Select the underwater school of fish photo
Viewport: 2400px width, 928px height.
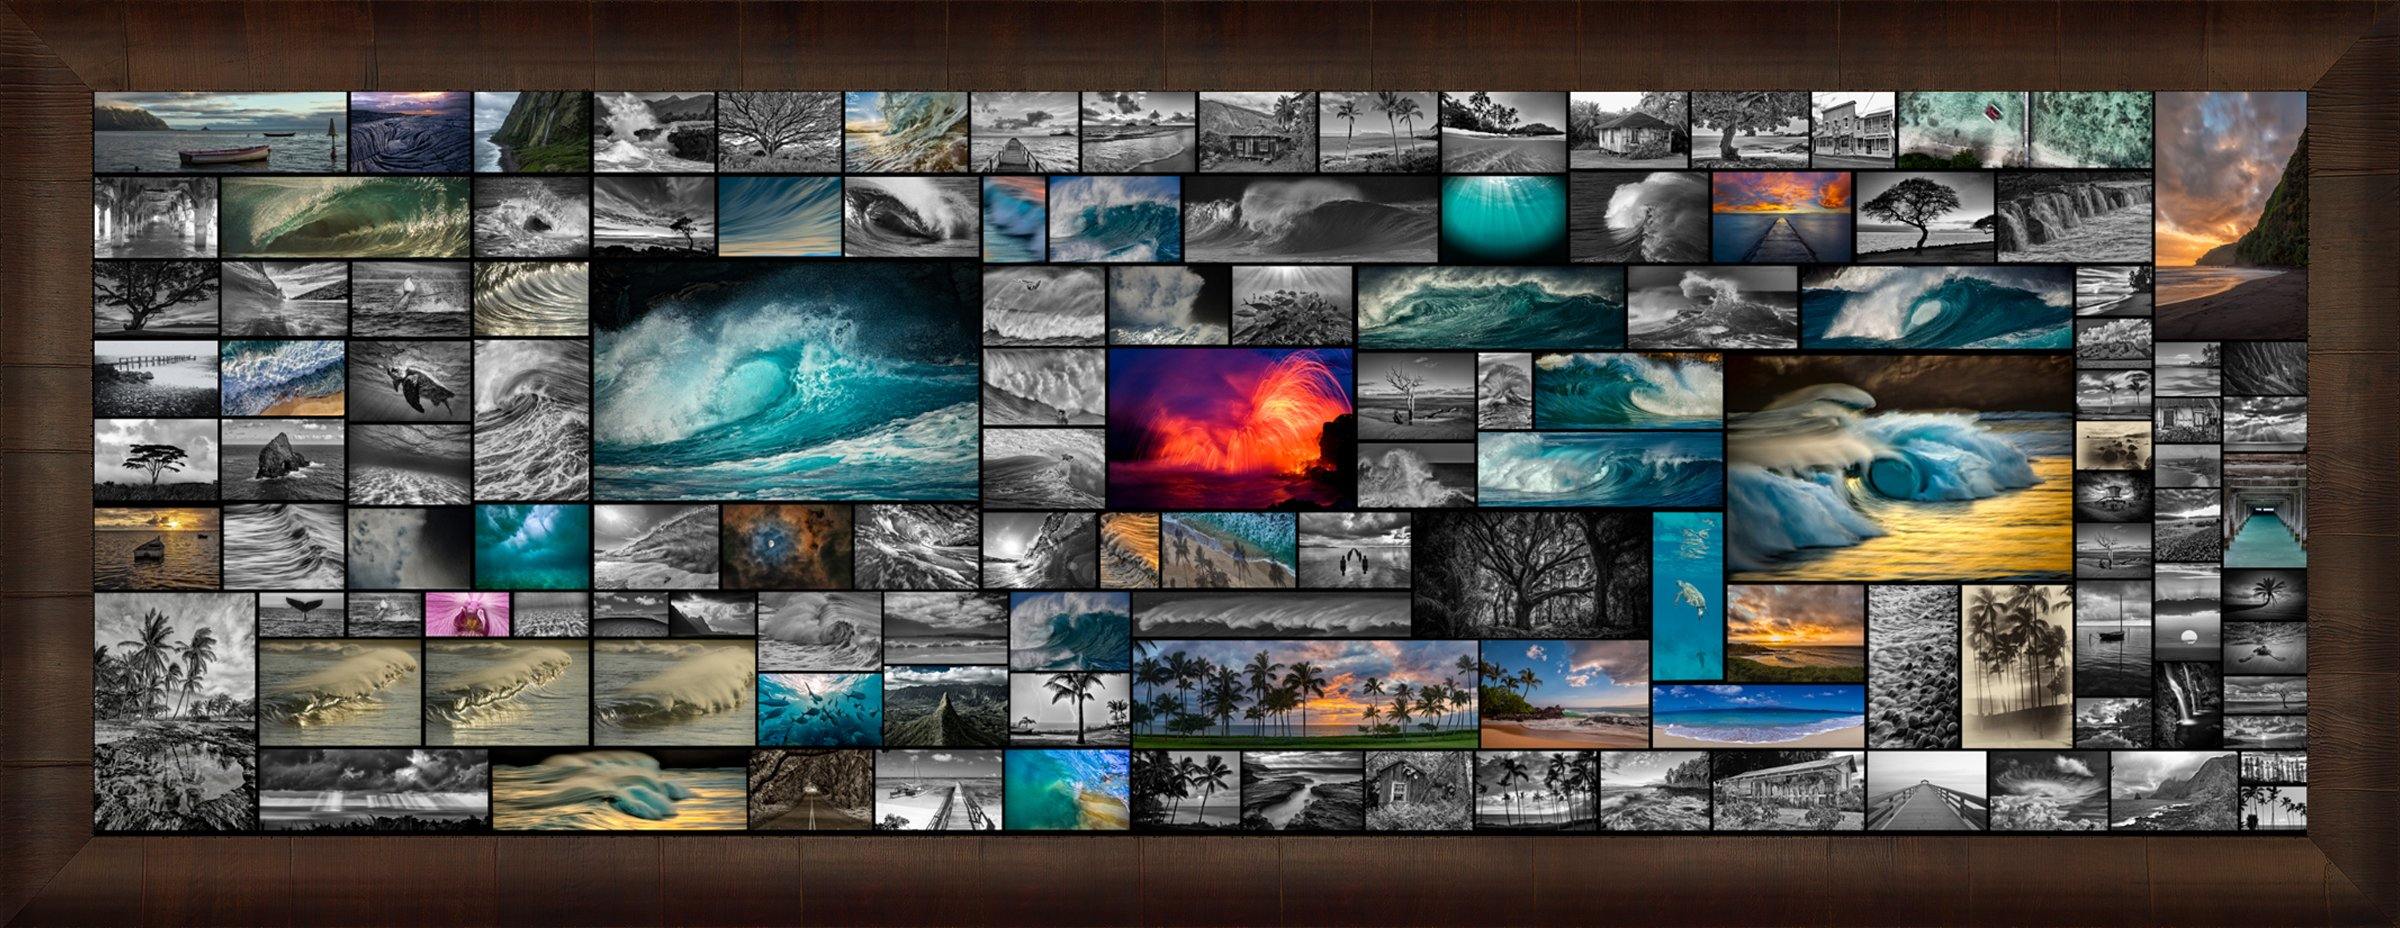click(819, 709)
